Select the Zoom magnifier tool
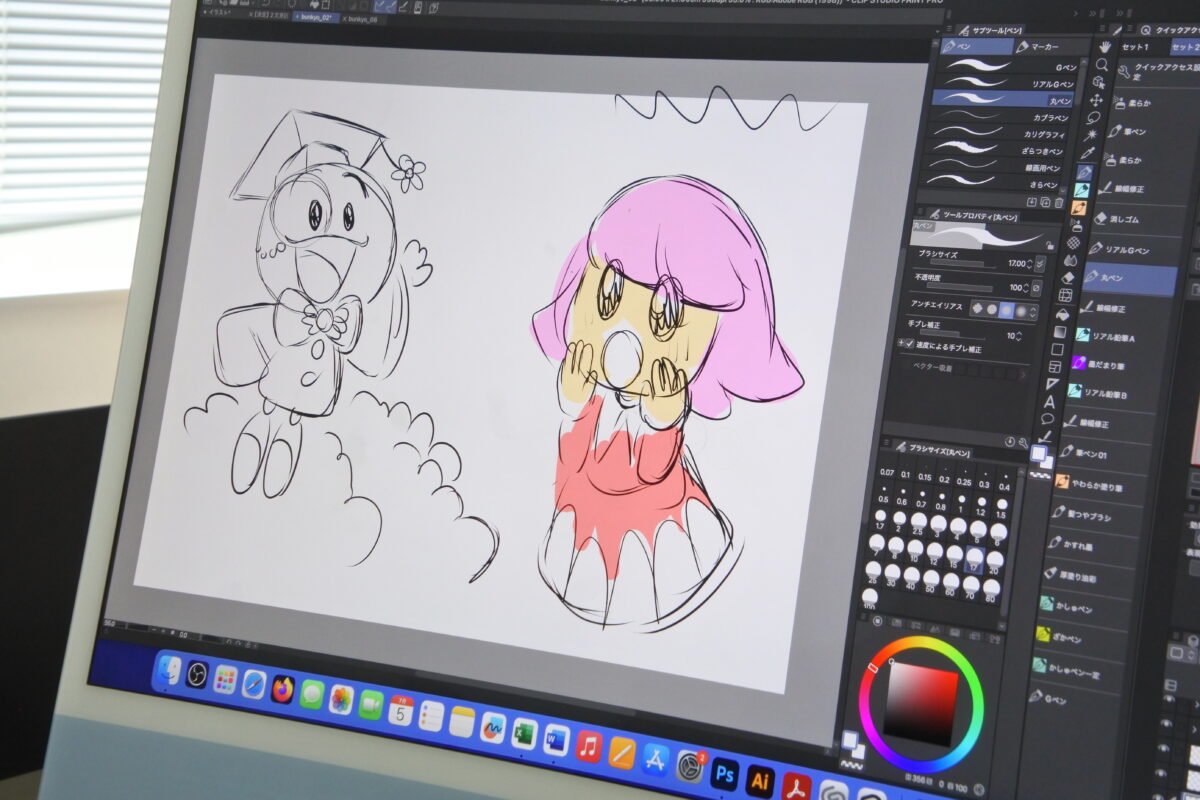Viewport: 1200px width, 800px height. click(1101, 65)
